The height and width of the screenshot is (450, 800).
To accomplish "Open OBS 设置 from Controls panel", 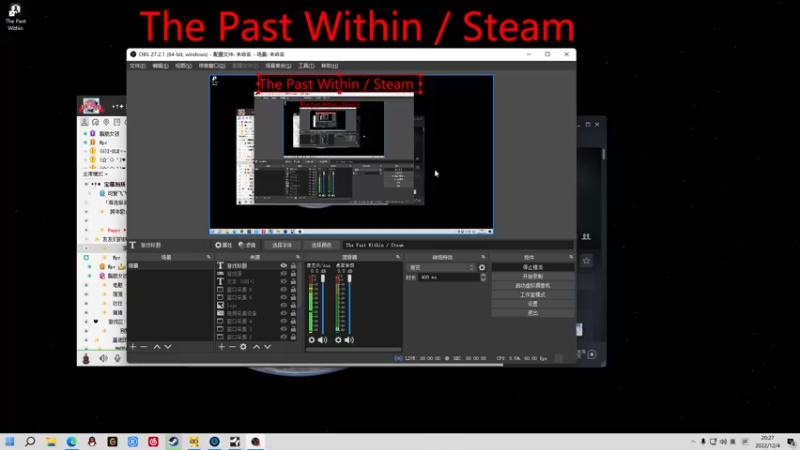I will coord(533,304).
